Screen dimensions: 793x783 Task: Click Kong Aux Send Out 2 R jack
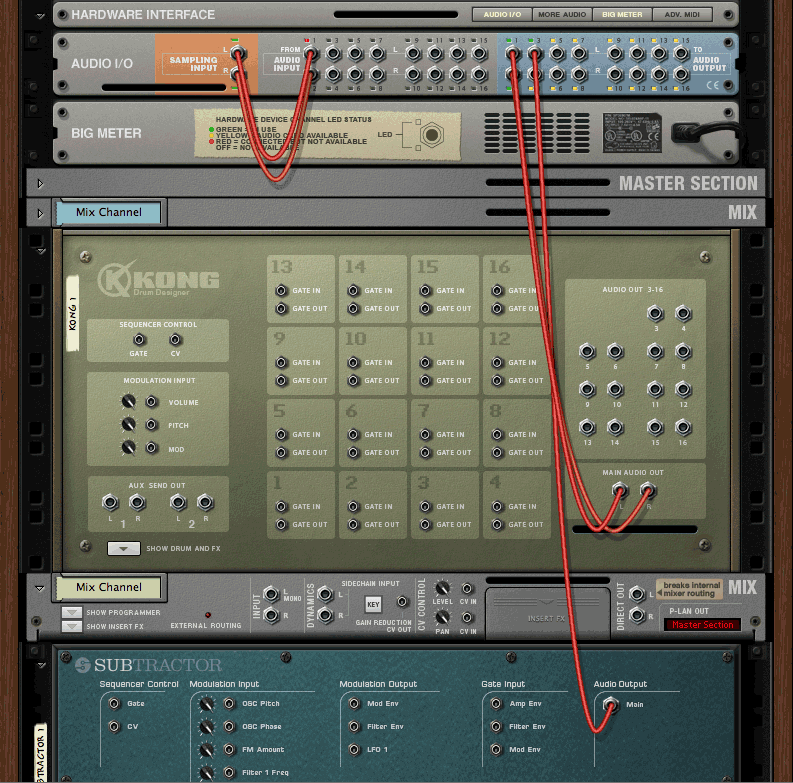click(x=205, y=502)
